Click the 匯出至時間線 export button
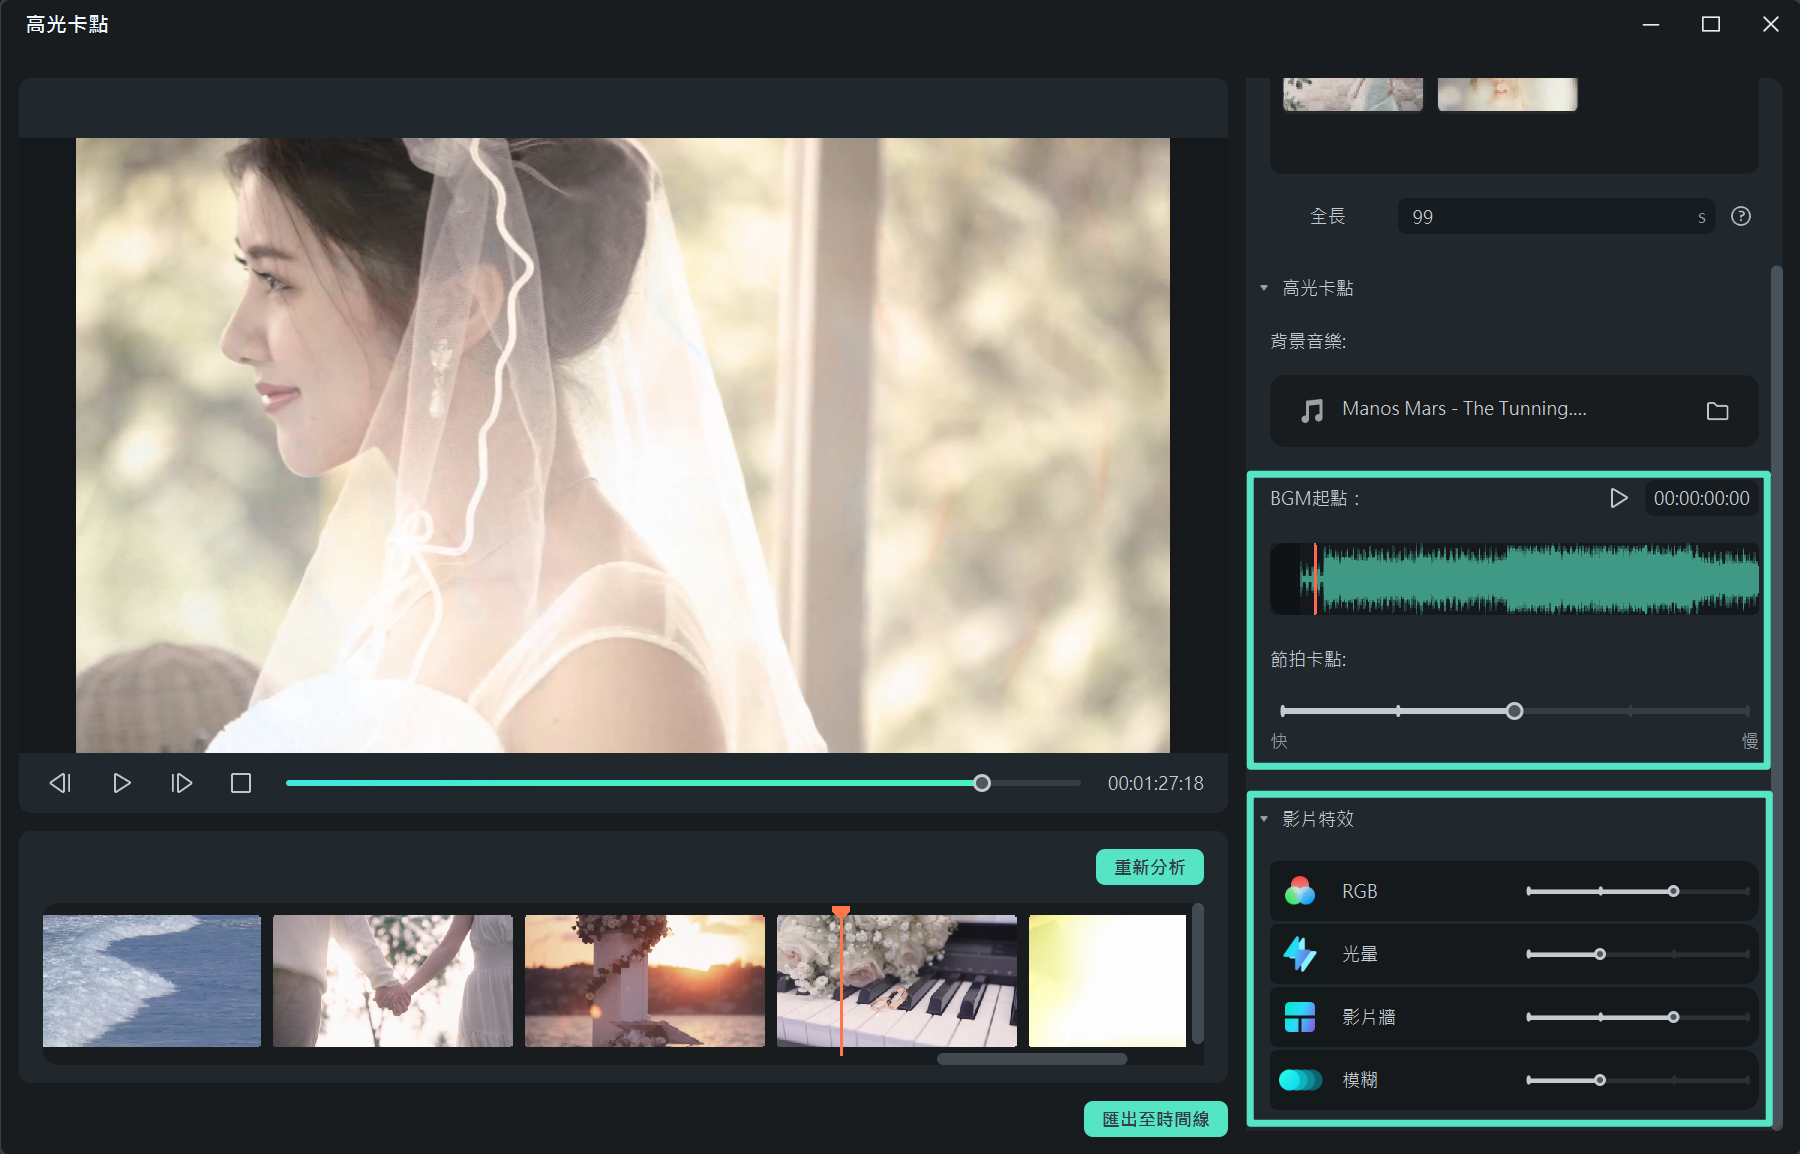1800x1154 pixels. (x=1155, y=1119)
